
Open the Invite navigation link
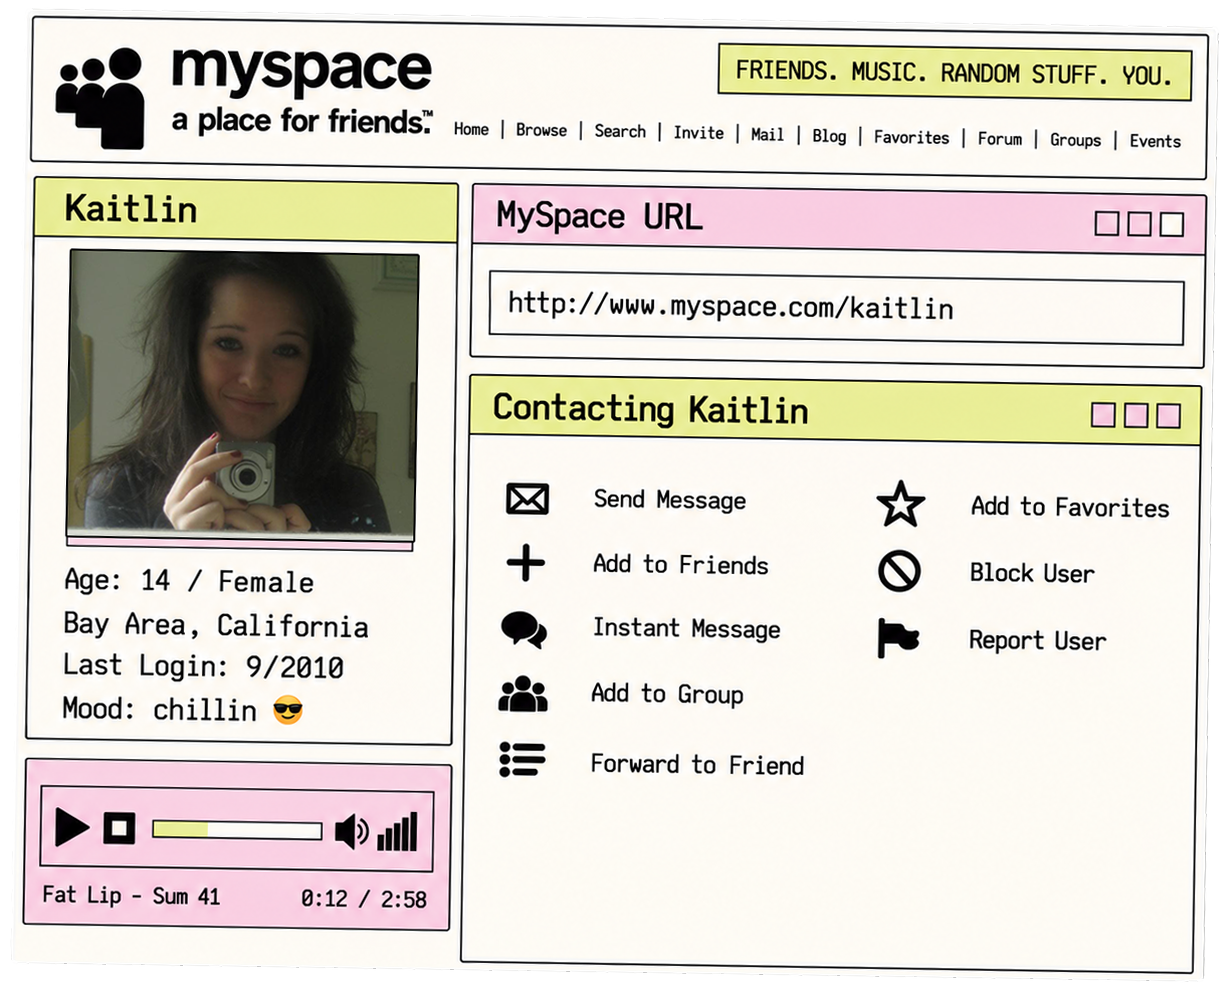coord(698,132)
